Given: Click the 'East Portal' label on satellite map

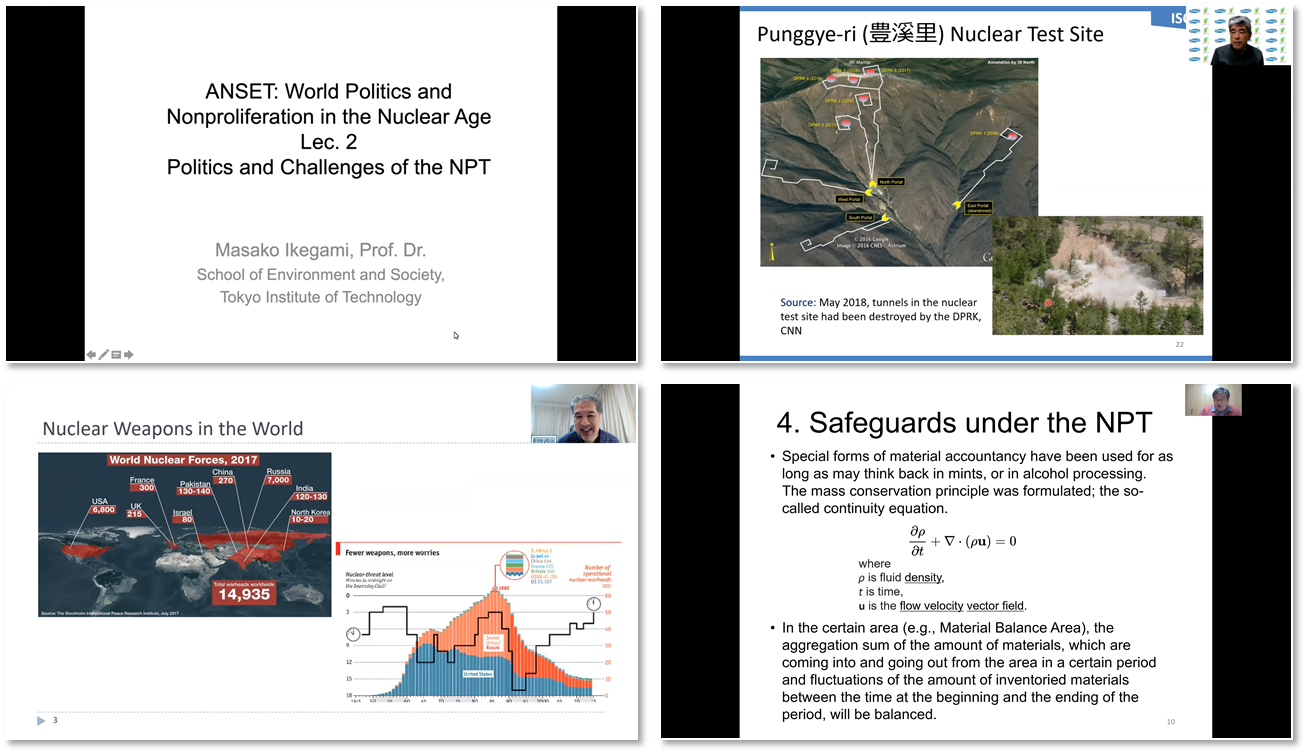Looking at the screenshot, I should point(979,207).
